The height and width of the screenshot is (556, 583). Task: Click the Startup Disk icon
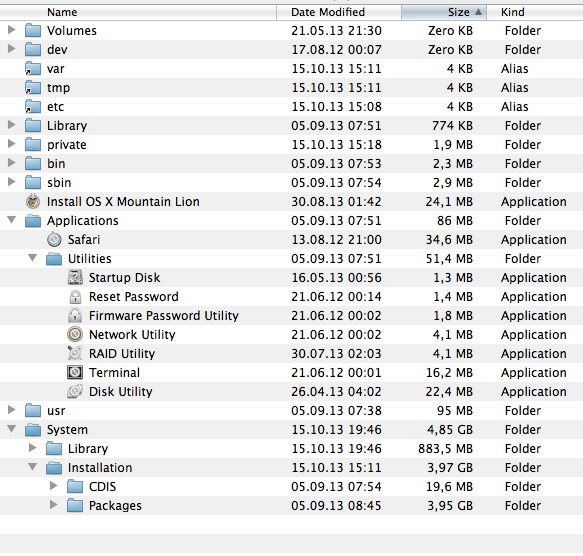click(x=75, y=277)
